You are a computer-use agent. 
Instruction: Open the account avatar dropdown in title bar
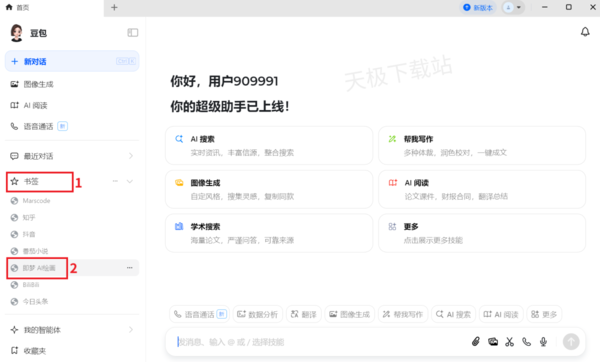pyautogui.click(x=513, y=7)
